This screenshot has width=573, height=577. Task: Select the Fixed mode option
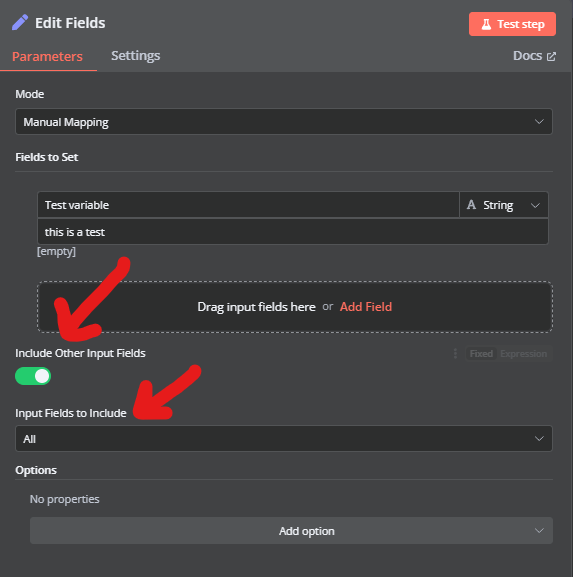pos(481,354)
